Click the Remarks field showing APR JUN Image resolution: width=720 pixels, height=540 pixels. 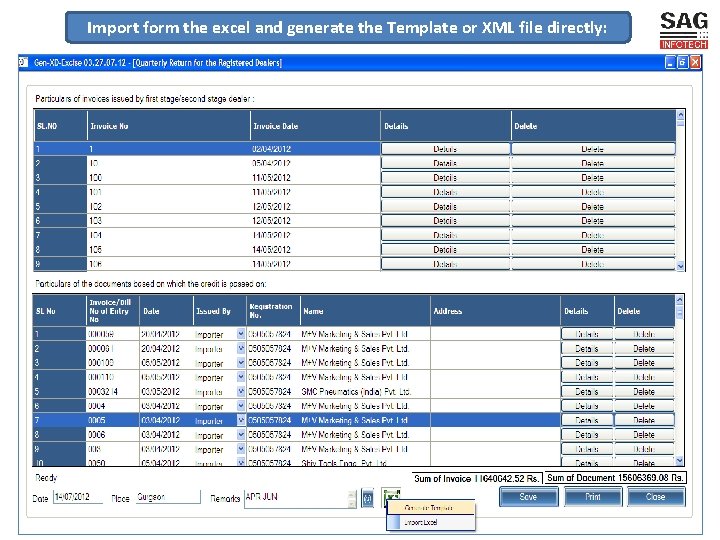click(297, 499)
